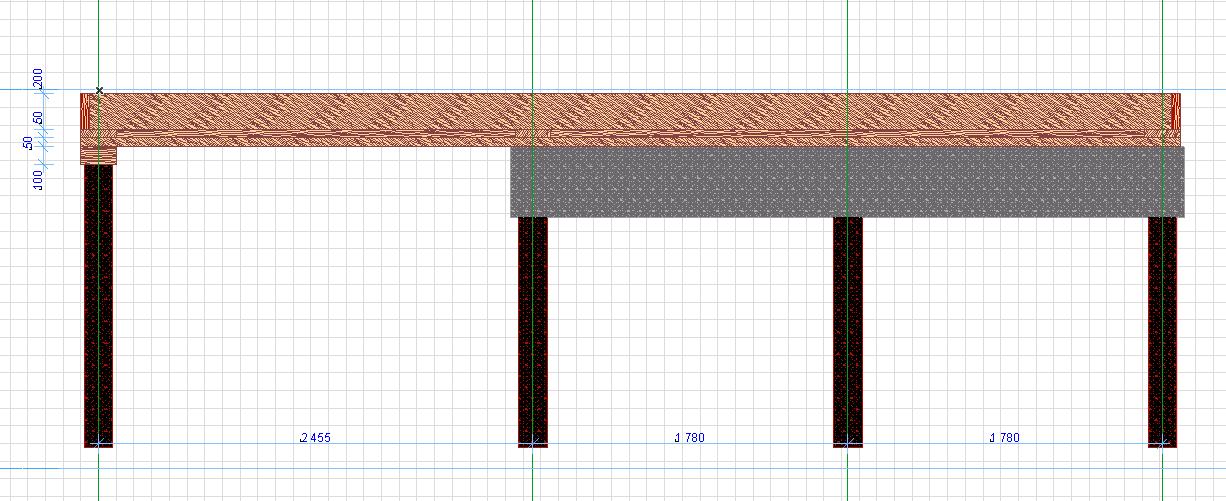Select the leftmost dark column
The height and width of the screenshot is (501, 1226).
coord(99,305)
